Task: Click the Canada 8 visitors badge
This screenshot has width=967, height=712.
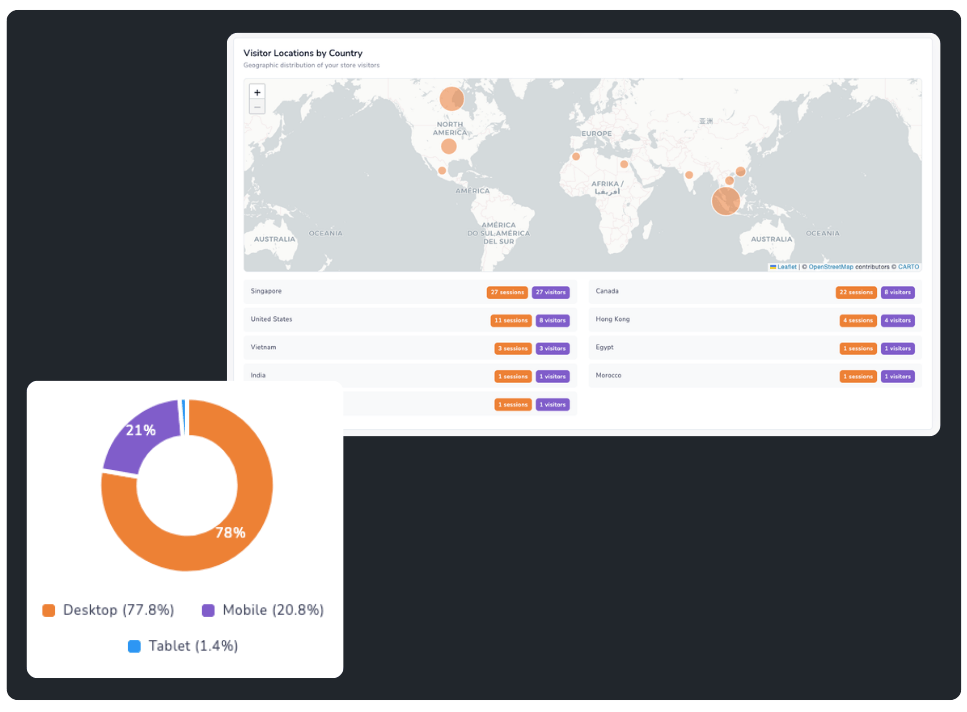Action: (897, 292)
